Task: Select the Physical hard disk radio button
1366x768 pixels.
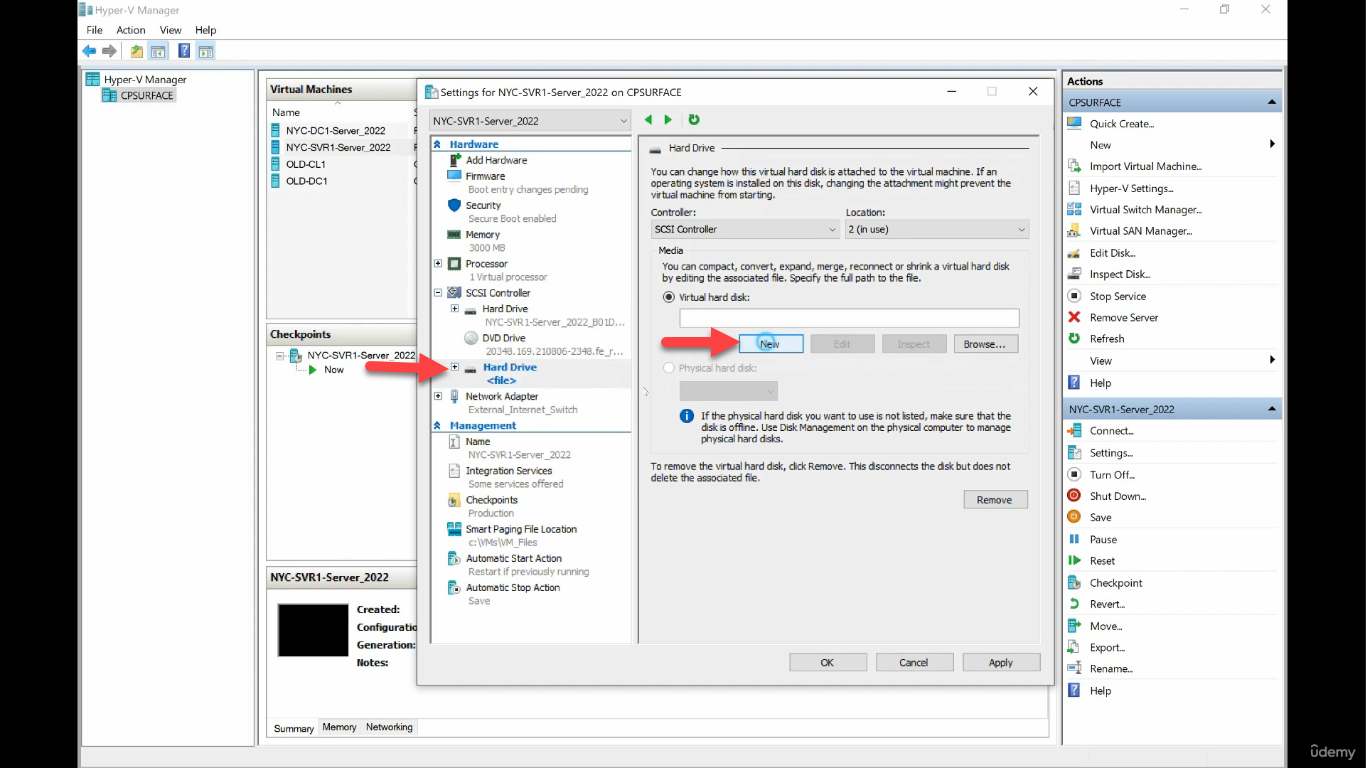Action: pyautogui.click(x=669, y=368)
